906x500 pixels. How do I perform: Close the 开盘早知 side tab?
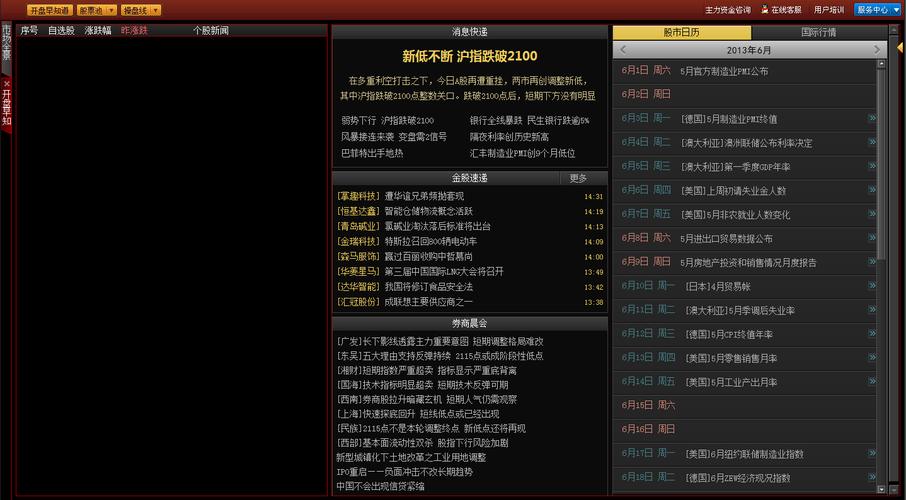pyautogui.click(x=6, y=83)
